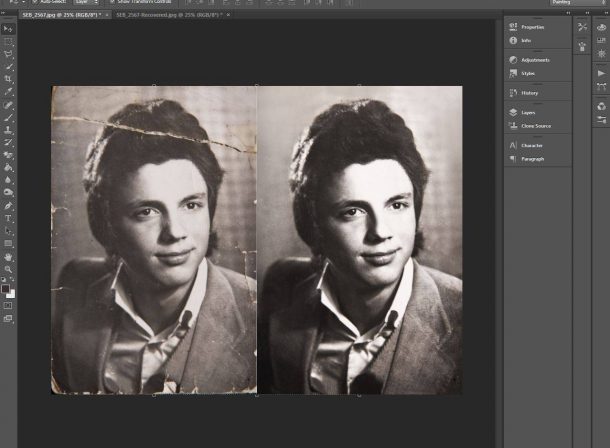Expand the far-right dock double arrows

click(x=606, y=13)
